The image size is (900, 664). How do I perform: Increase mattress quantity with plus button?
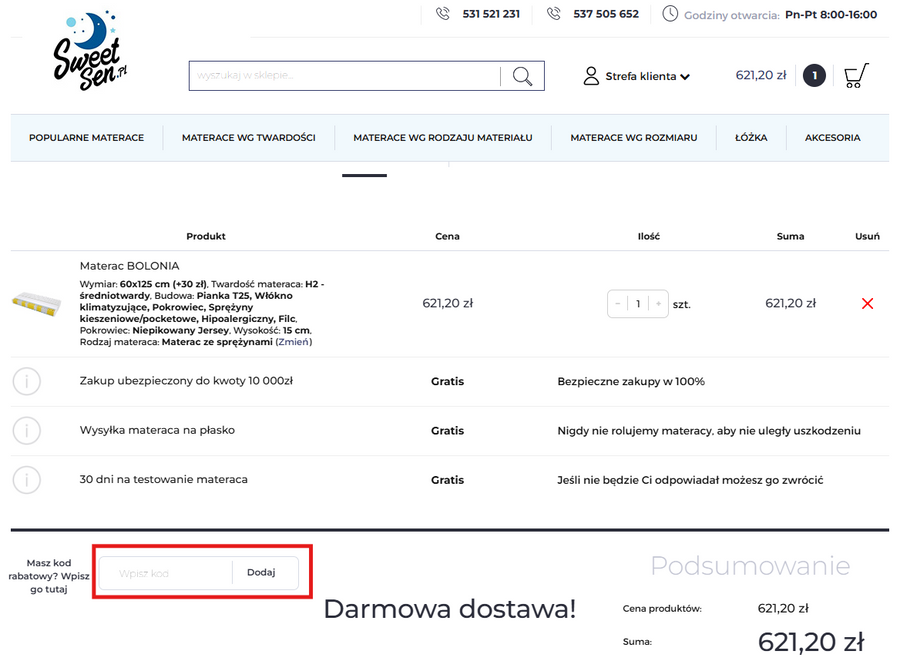(658, 304)
